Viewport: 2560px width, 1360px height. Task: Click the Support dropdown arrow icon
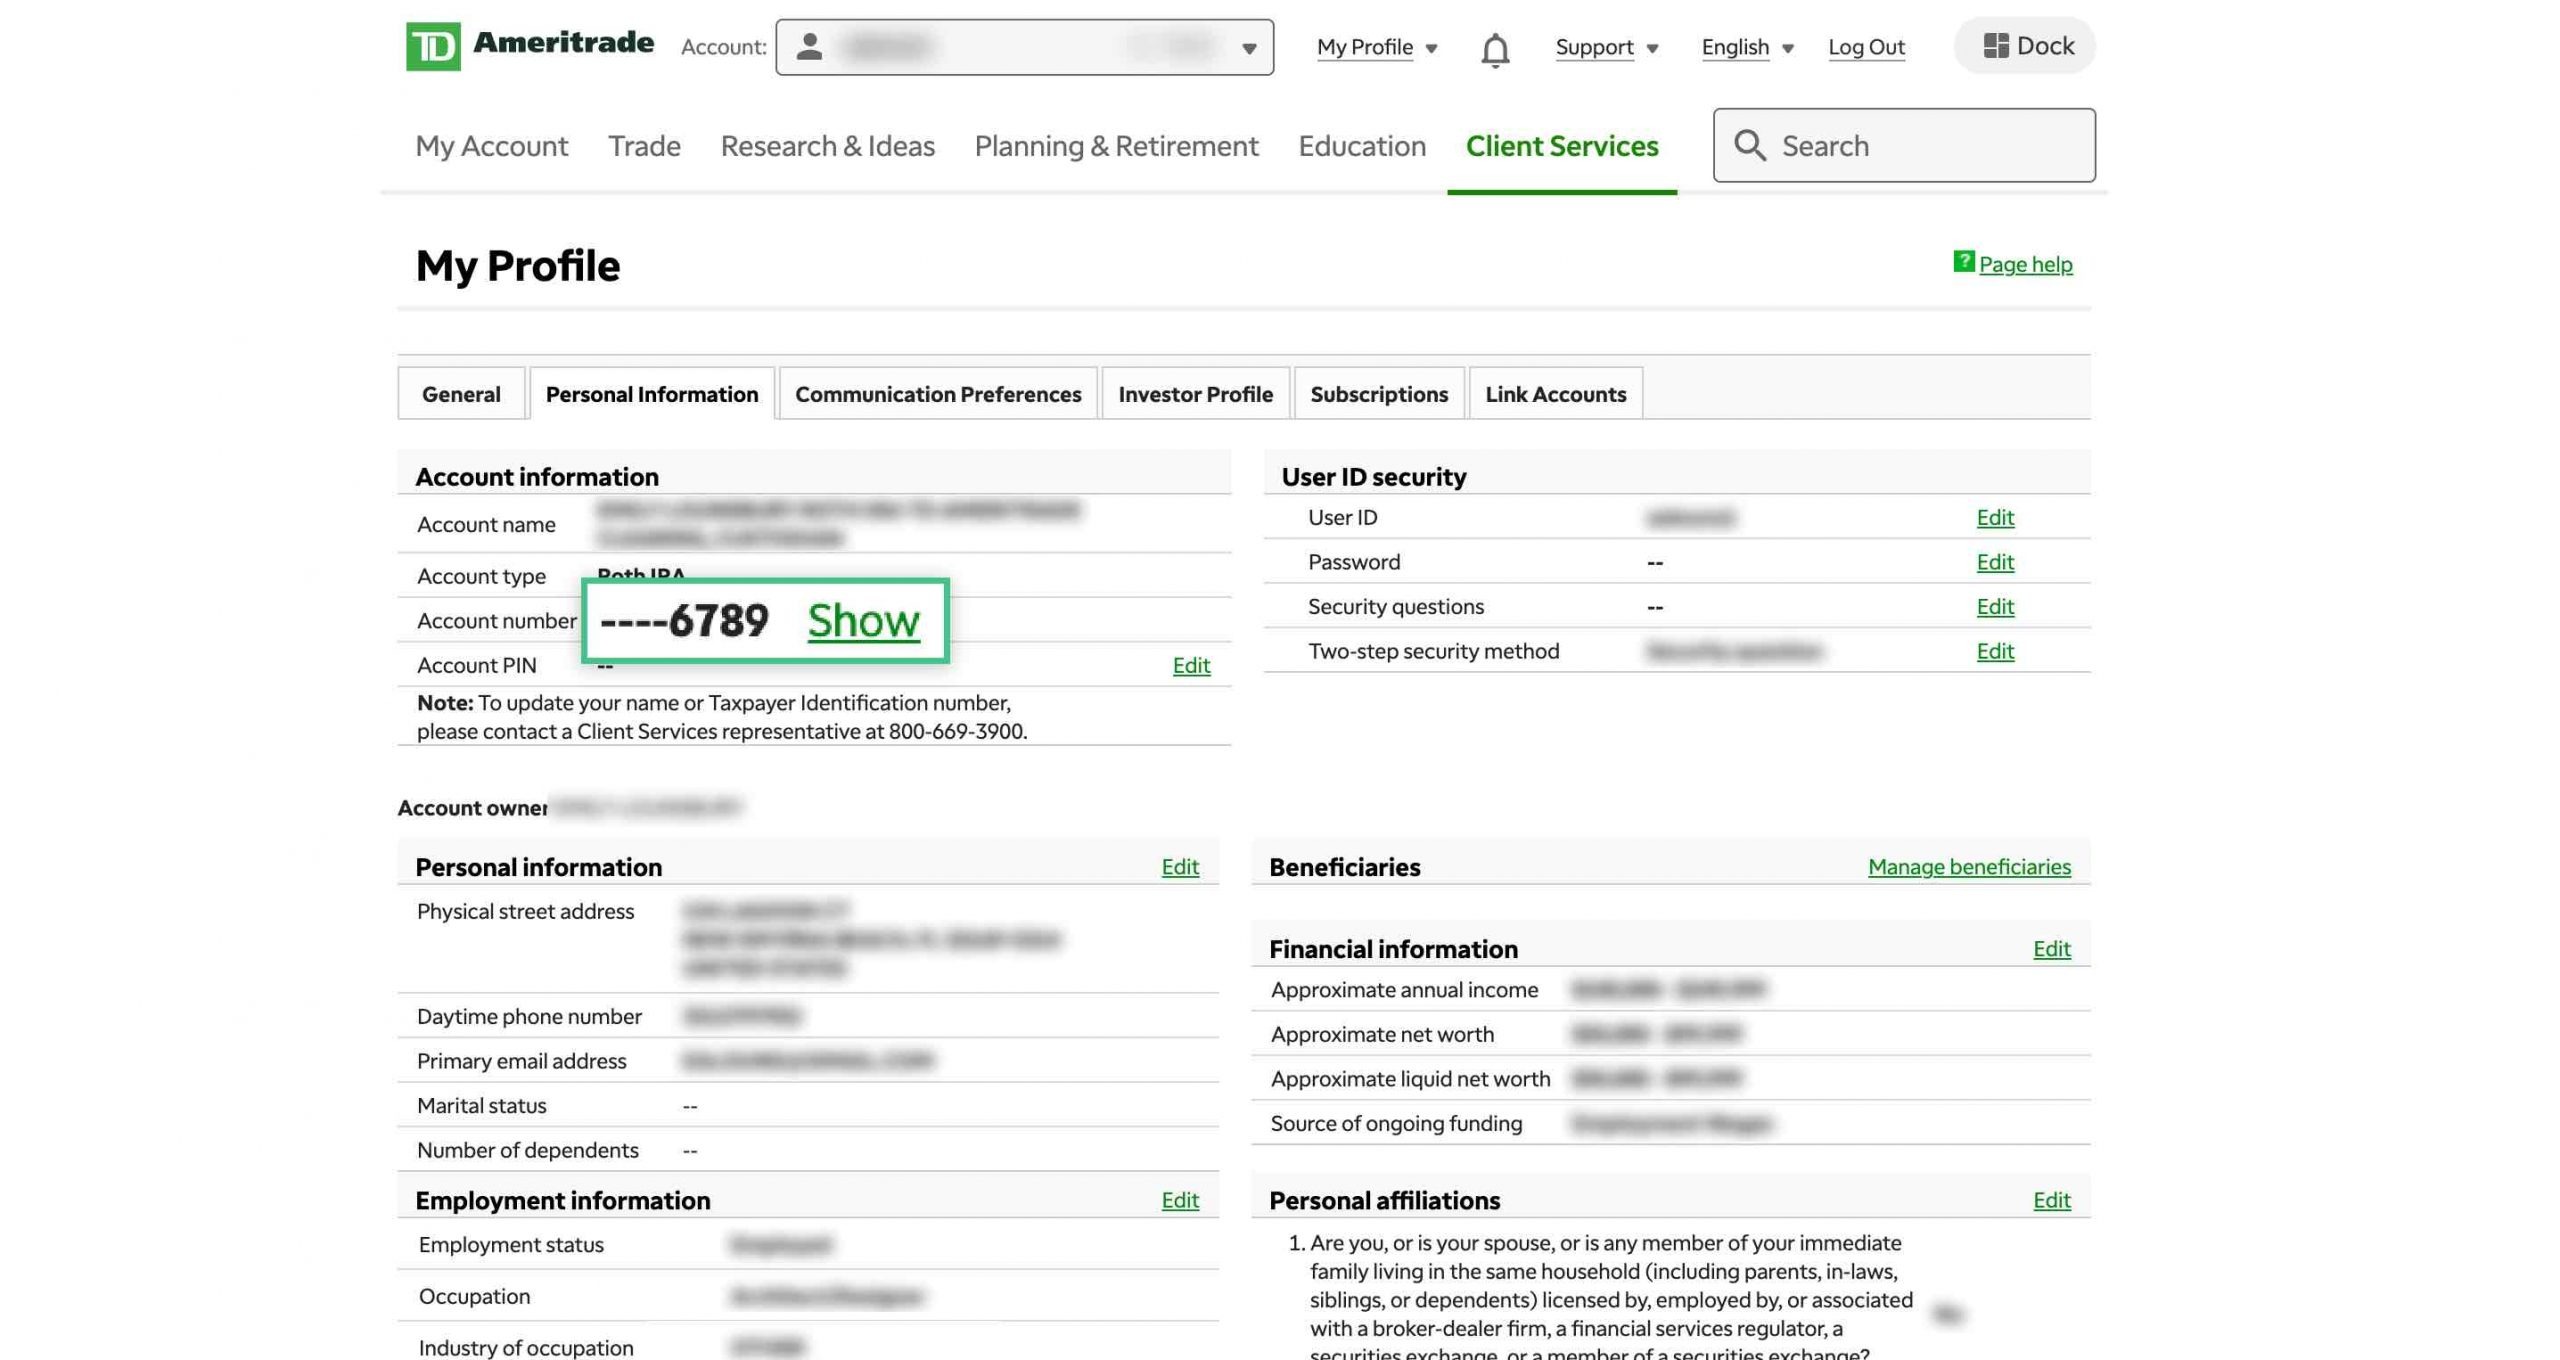pos(1652,47)
